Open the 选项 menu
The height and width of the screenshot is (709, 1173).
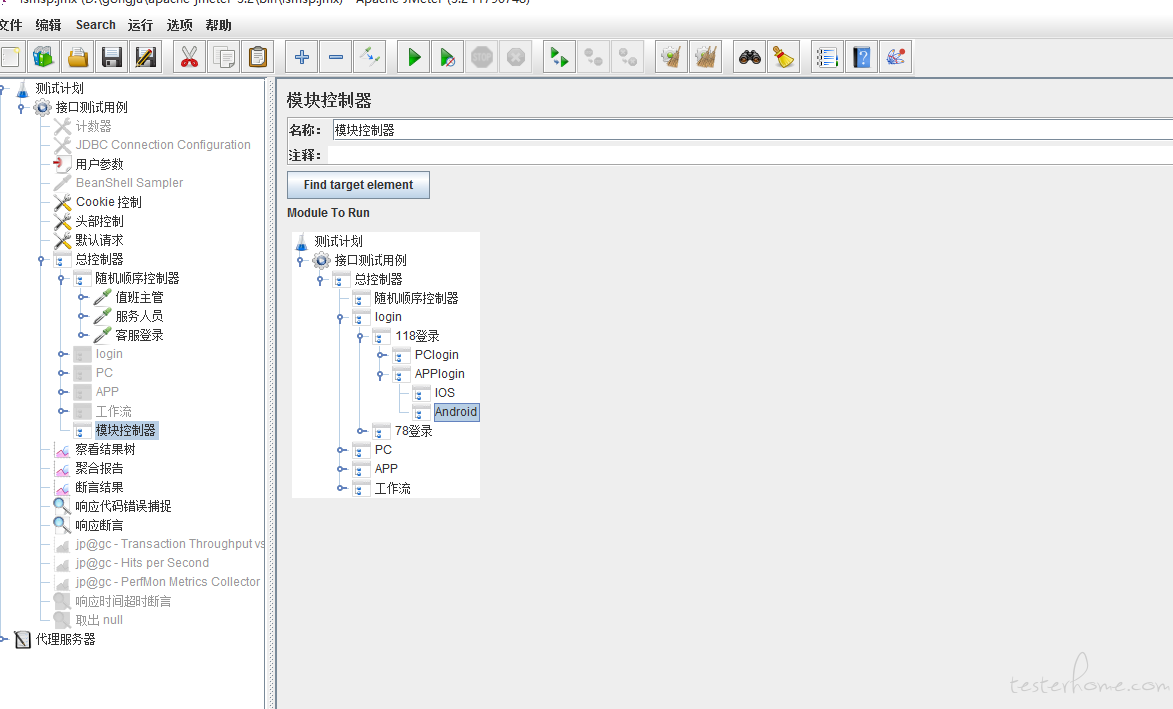coord(180,25)
